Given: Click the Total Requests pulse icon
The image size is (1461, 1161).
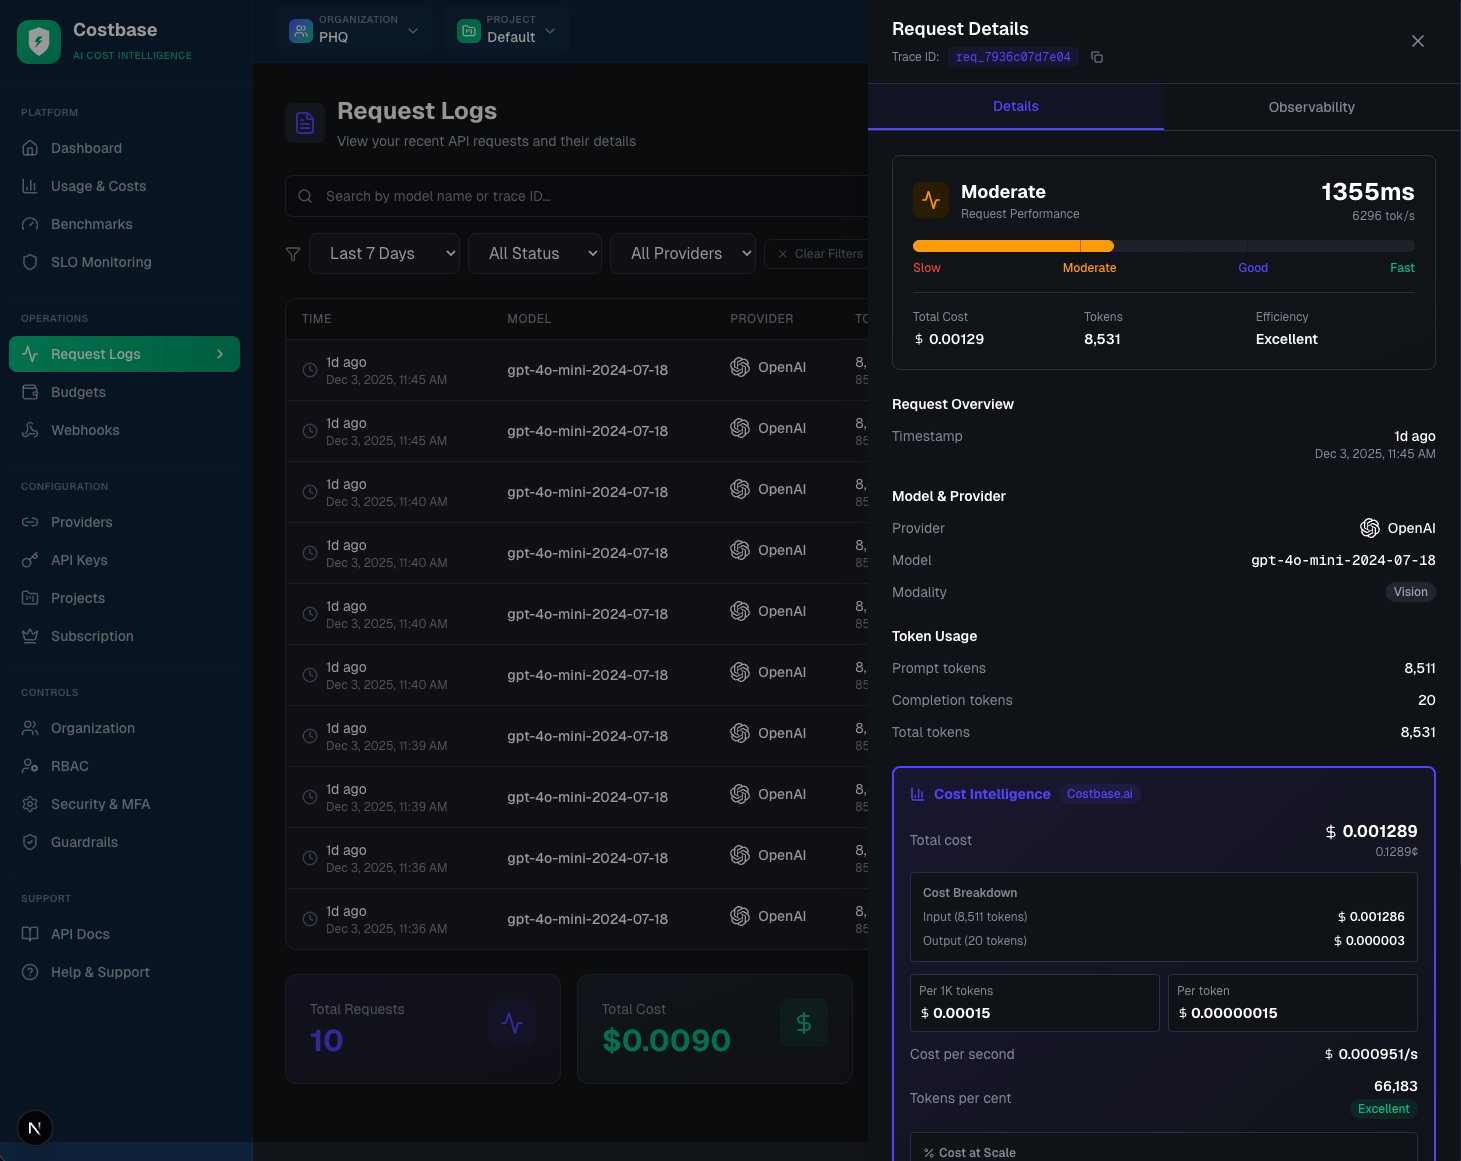Looking at the screenshot, I should coord(512,1023).
